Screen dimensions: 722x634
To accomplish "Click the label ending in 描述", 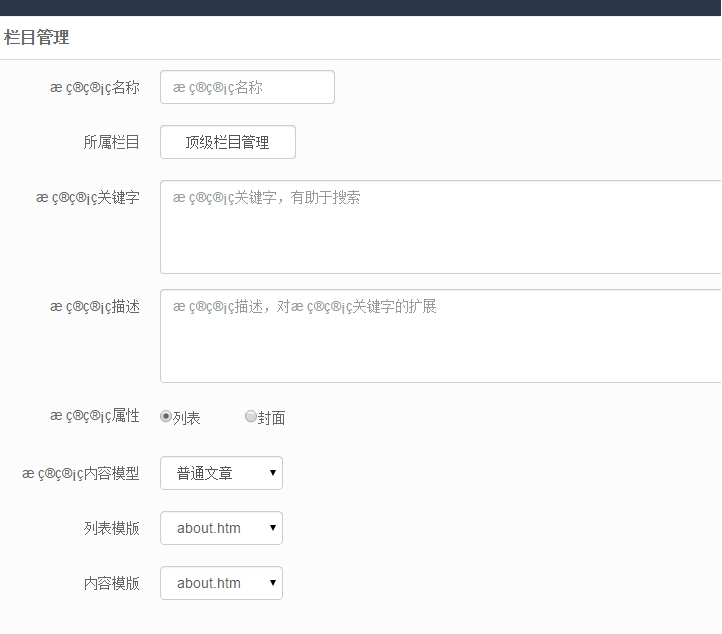I will click(95, 306).
